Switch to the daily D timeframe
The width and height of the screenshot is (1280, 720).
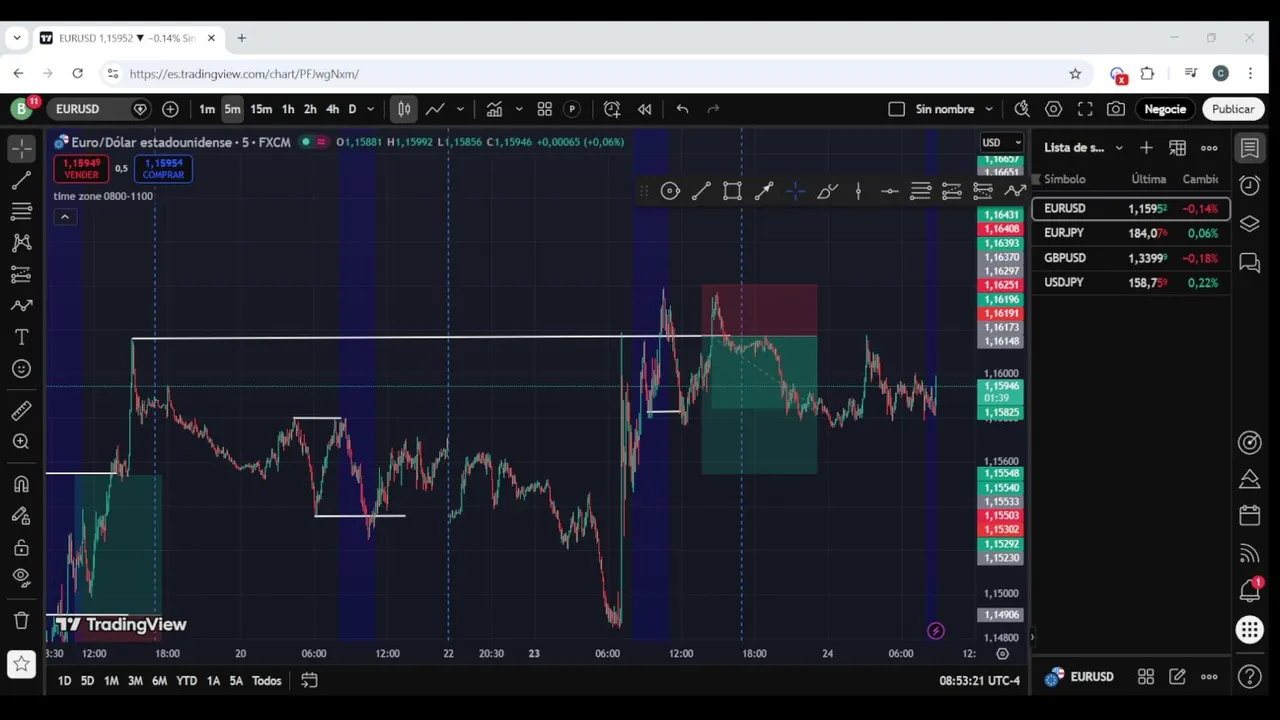click(352, 109)
